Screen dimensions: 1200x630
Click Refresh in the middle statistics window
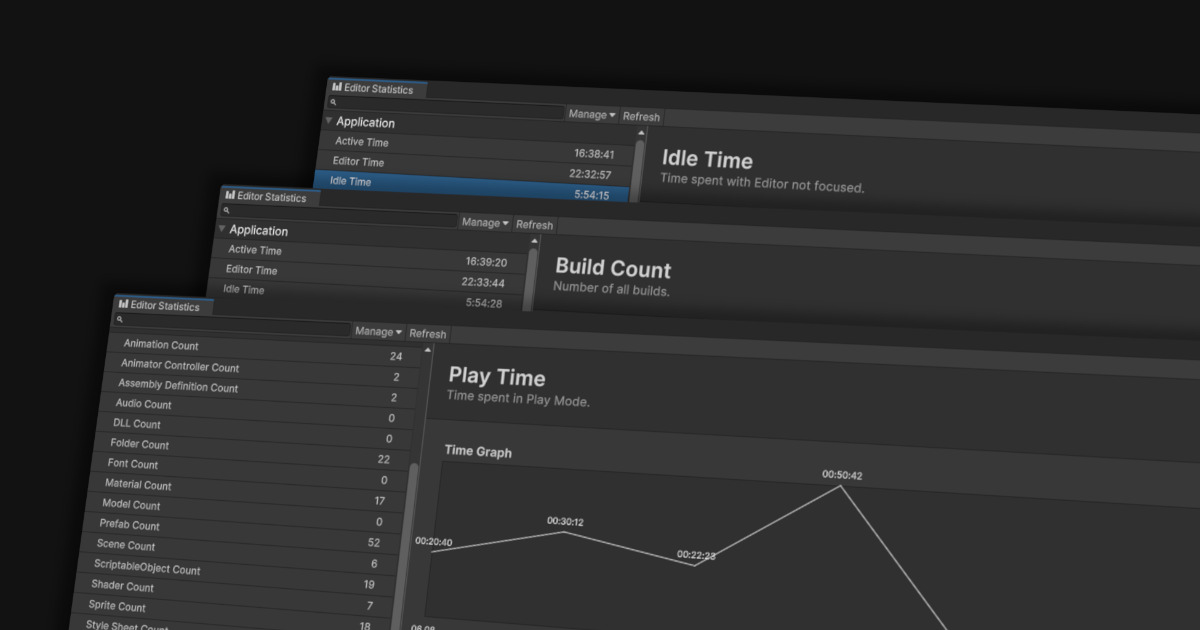(534, 224)
